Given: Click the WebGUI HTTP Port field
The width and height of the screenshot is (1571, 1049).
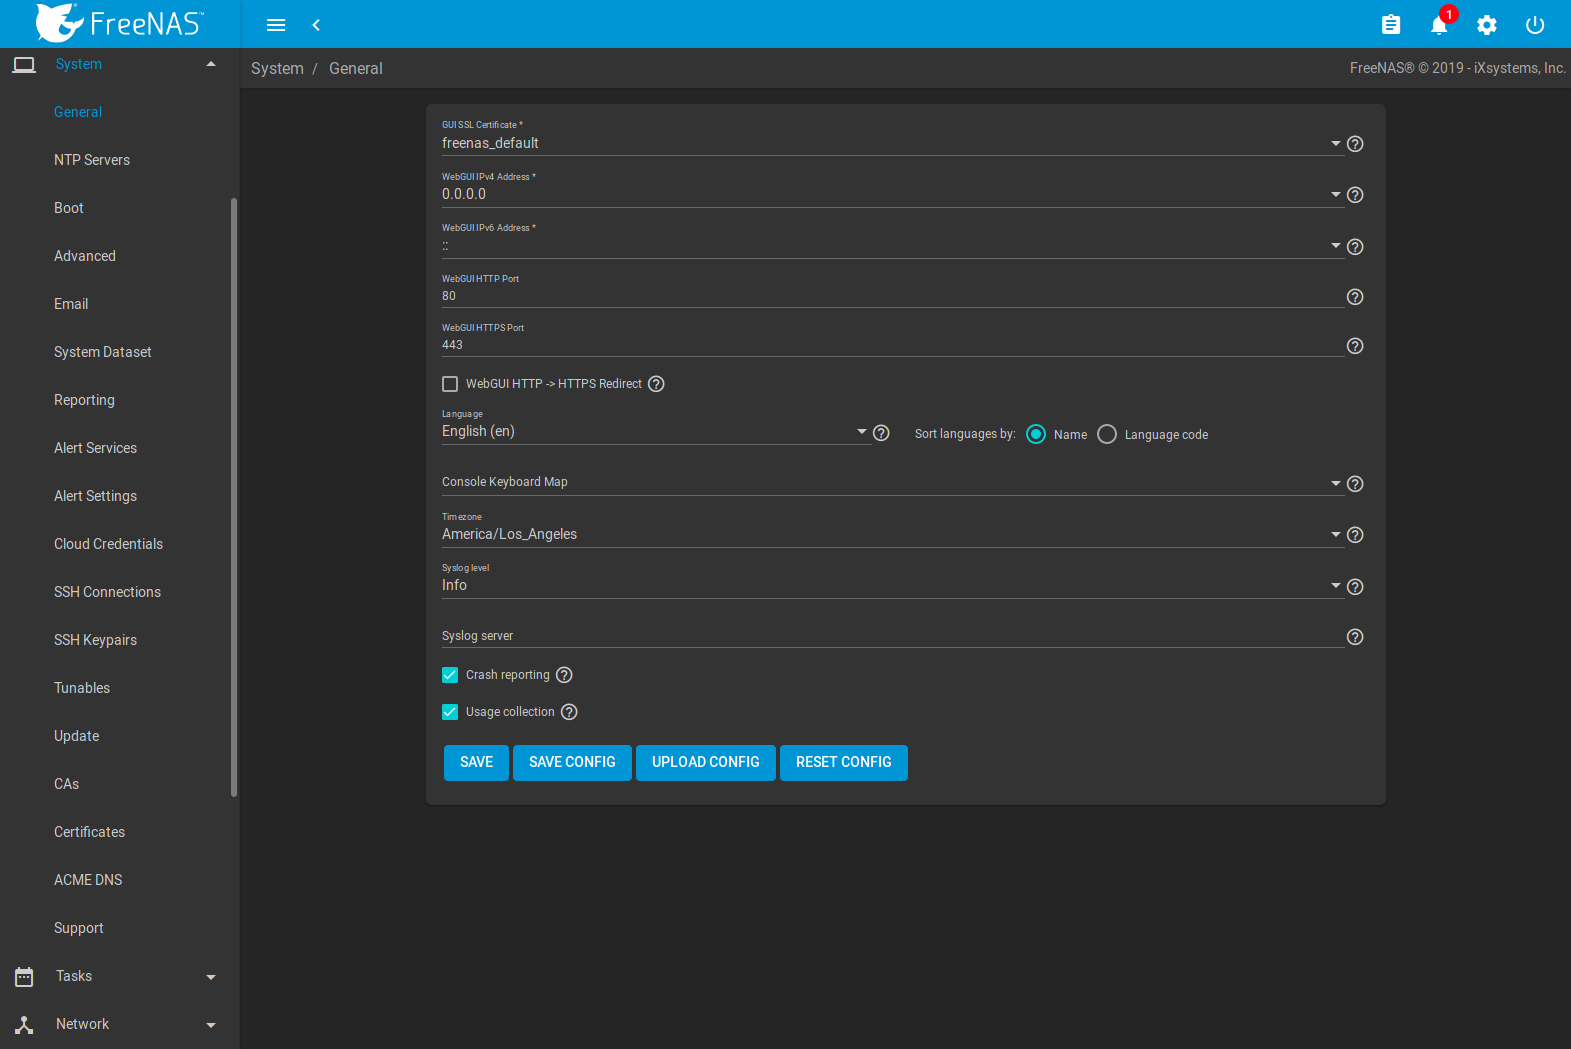Looking at the screenshot, I should click(x=893, y=296).
